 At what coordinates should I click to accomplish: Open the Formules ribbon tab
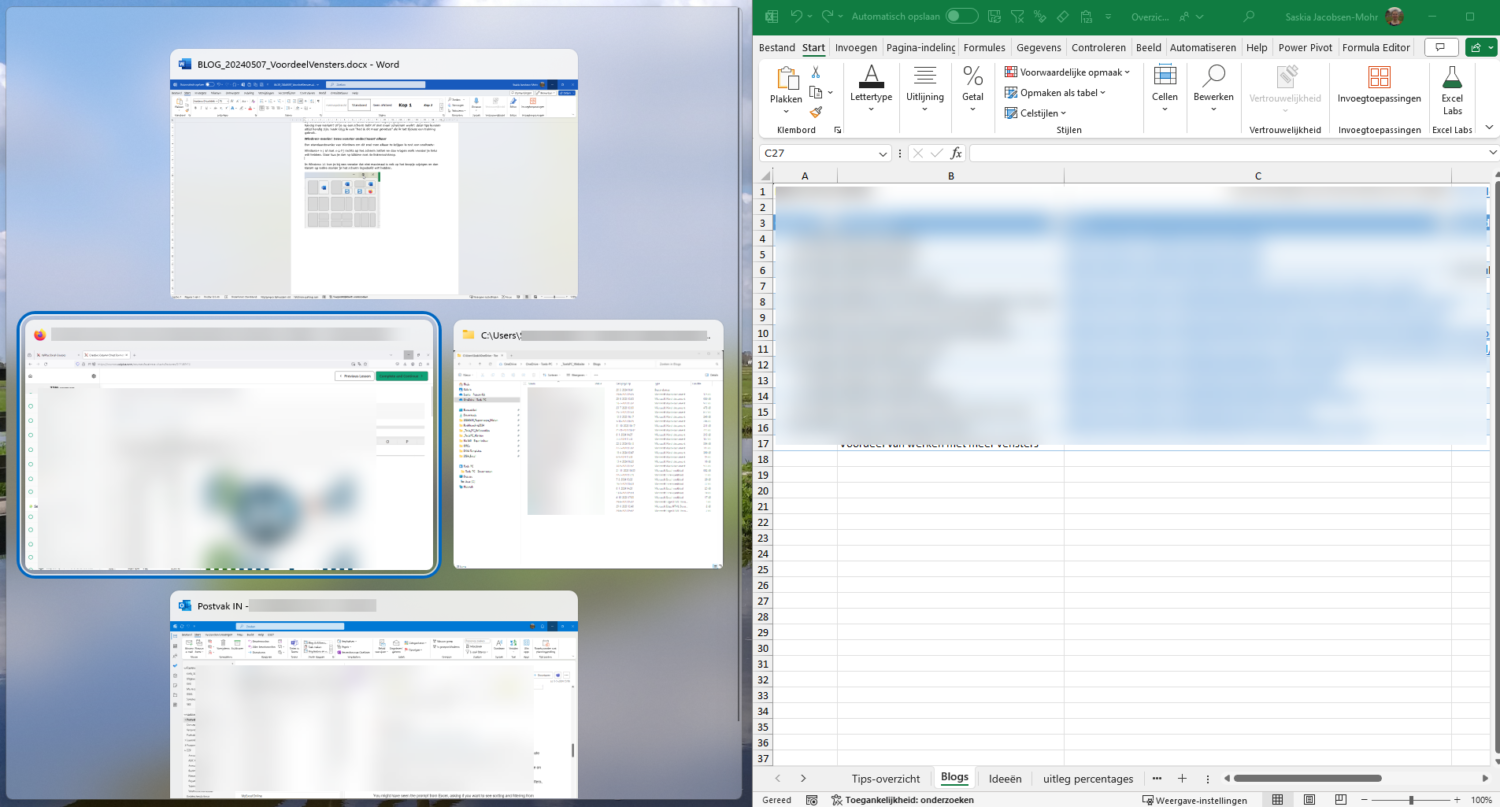984,47
